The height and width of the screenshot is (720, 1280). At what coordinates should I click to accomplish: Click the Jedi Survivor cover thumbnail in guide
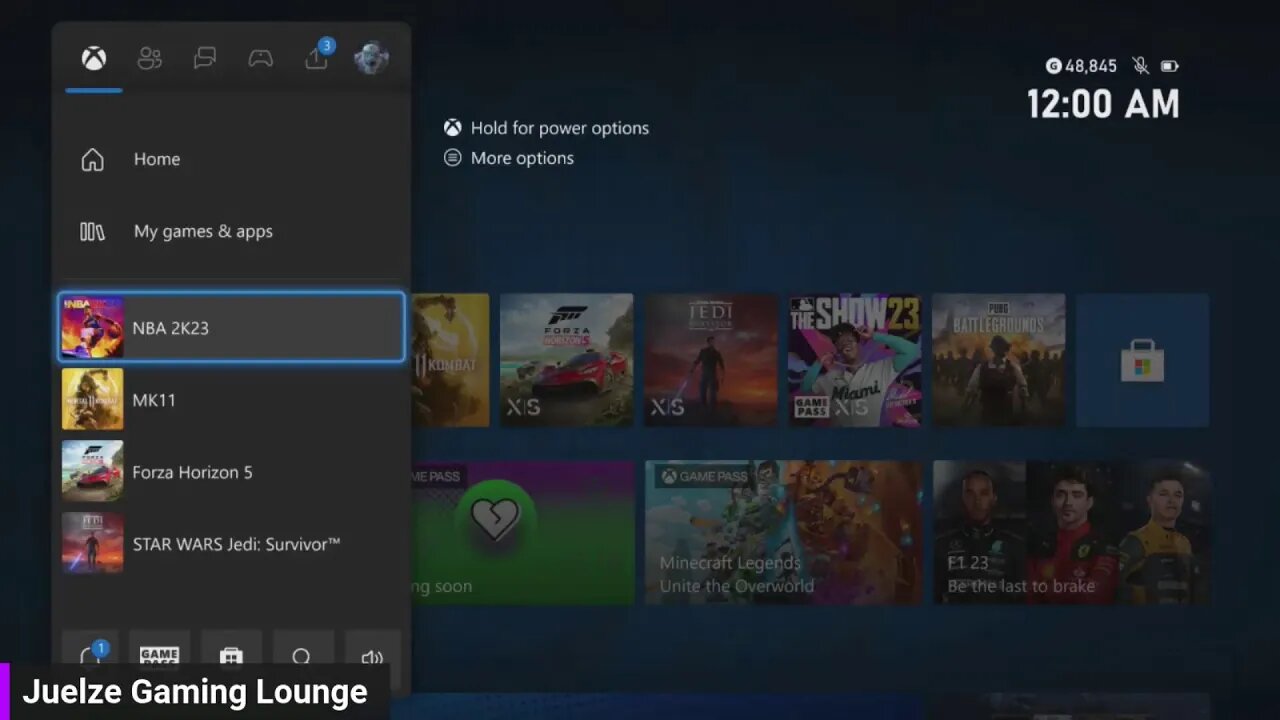[92, 543]
